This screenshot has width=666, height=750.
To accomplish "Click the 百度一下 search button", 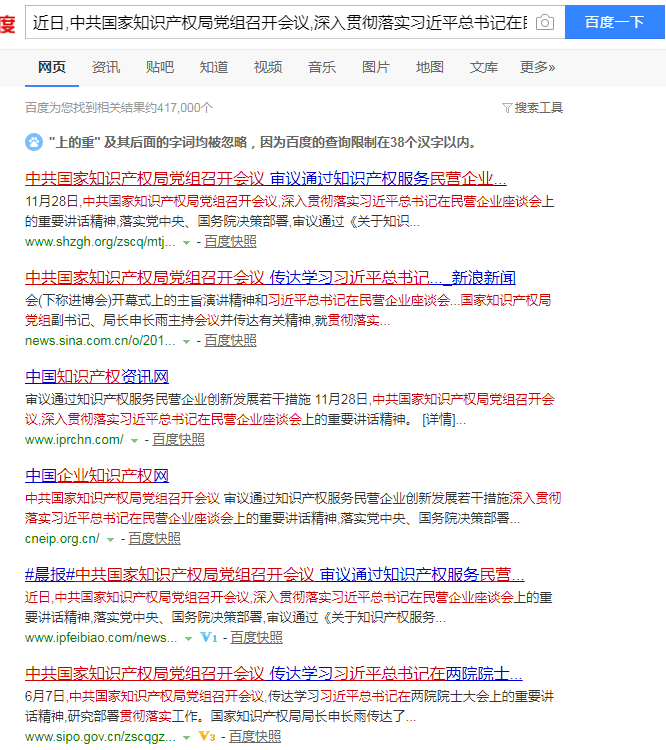I will pos(615,22).
